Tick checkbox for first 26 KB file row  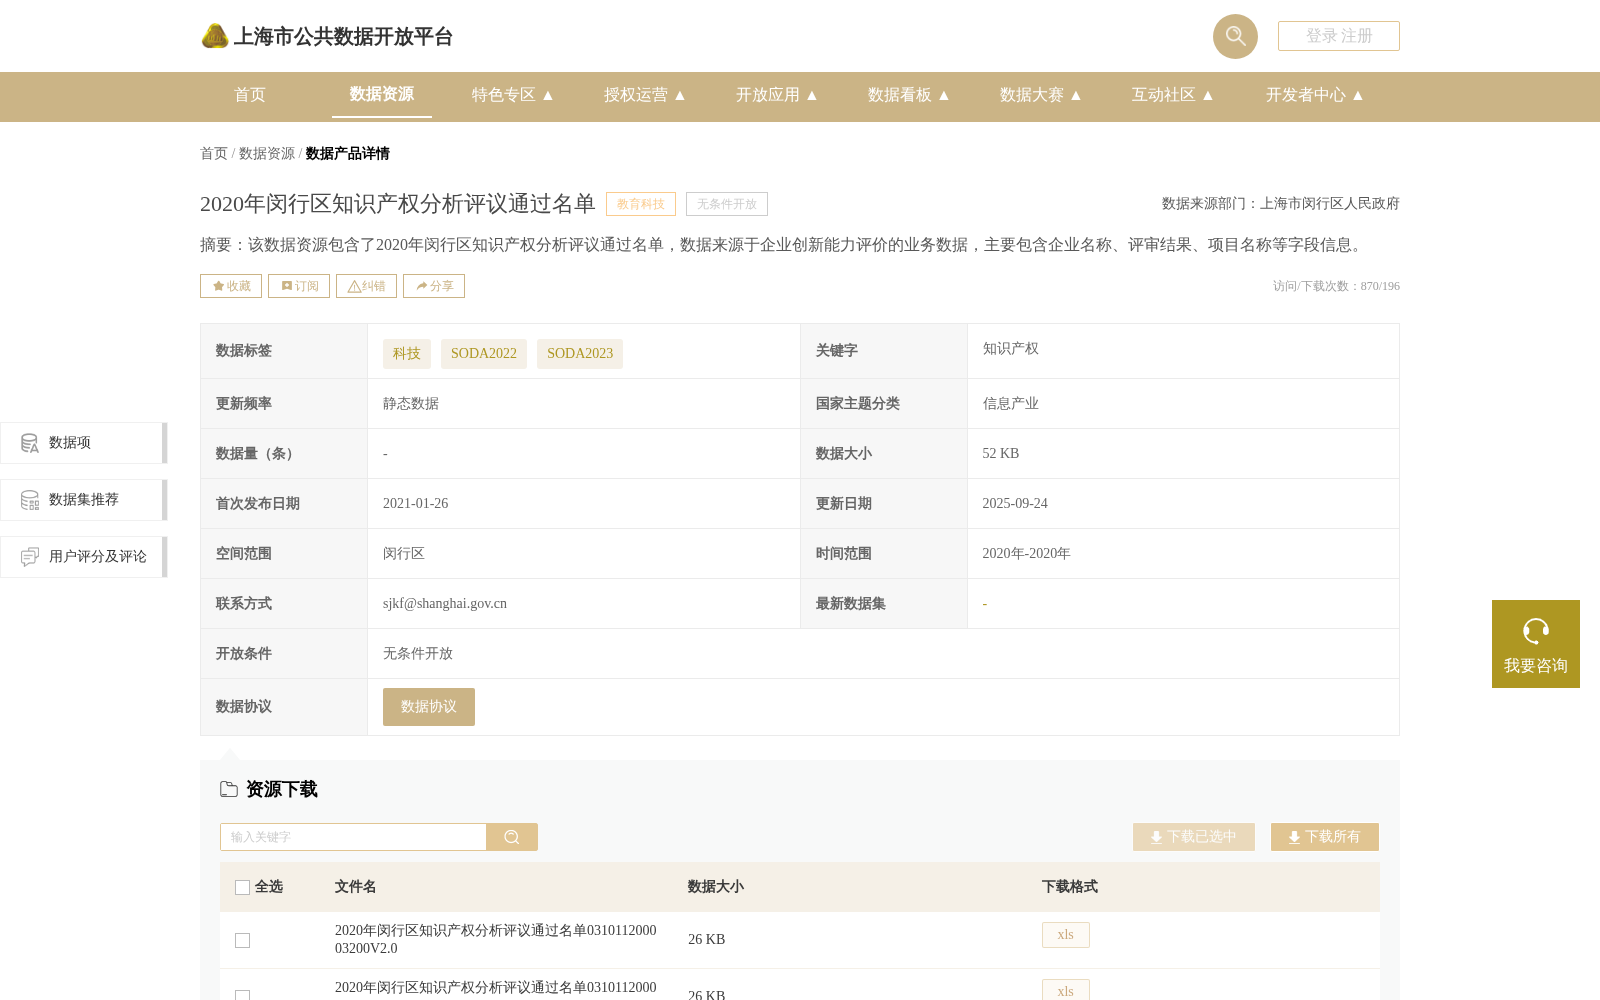point(242,940)
